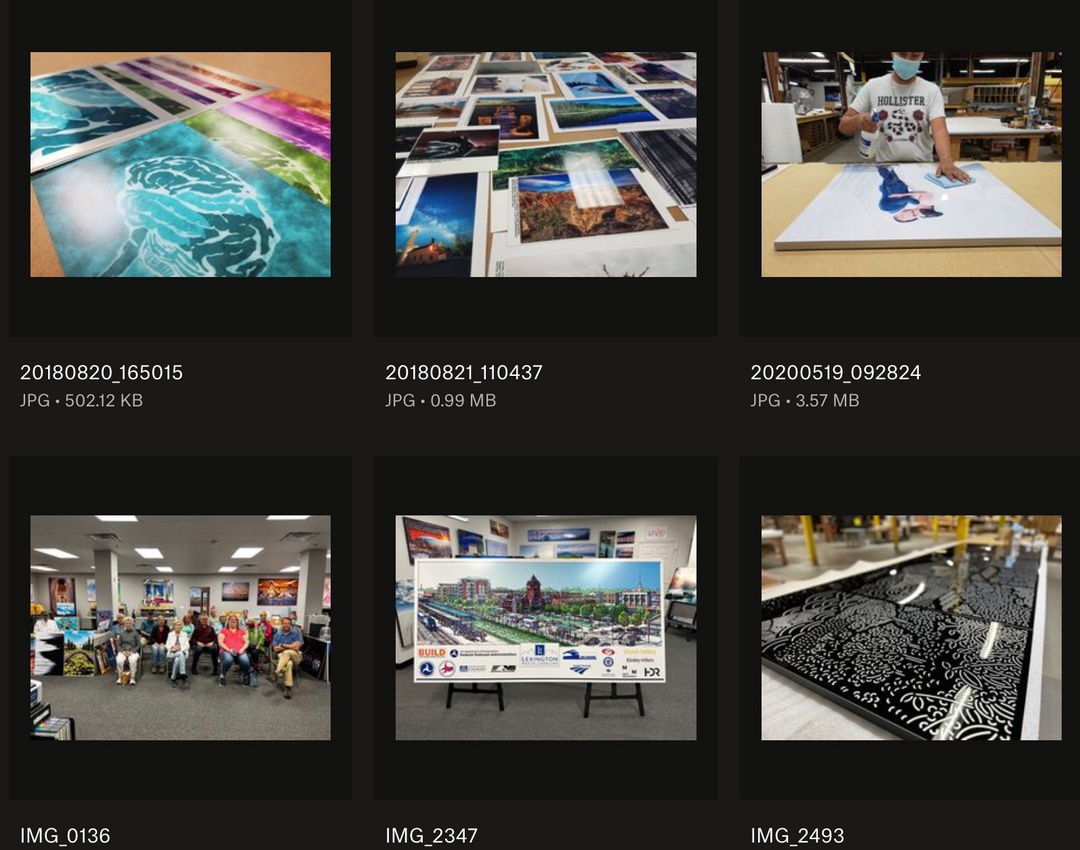Select file name IMG_0136
1080x850 pixels.
click(65, 836)
